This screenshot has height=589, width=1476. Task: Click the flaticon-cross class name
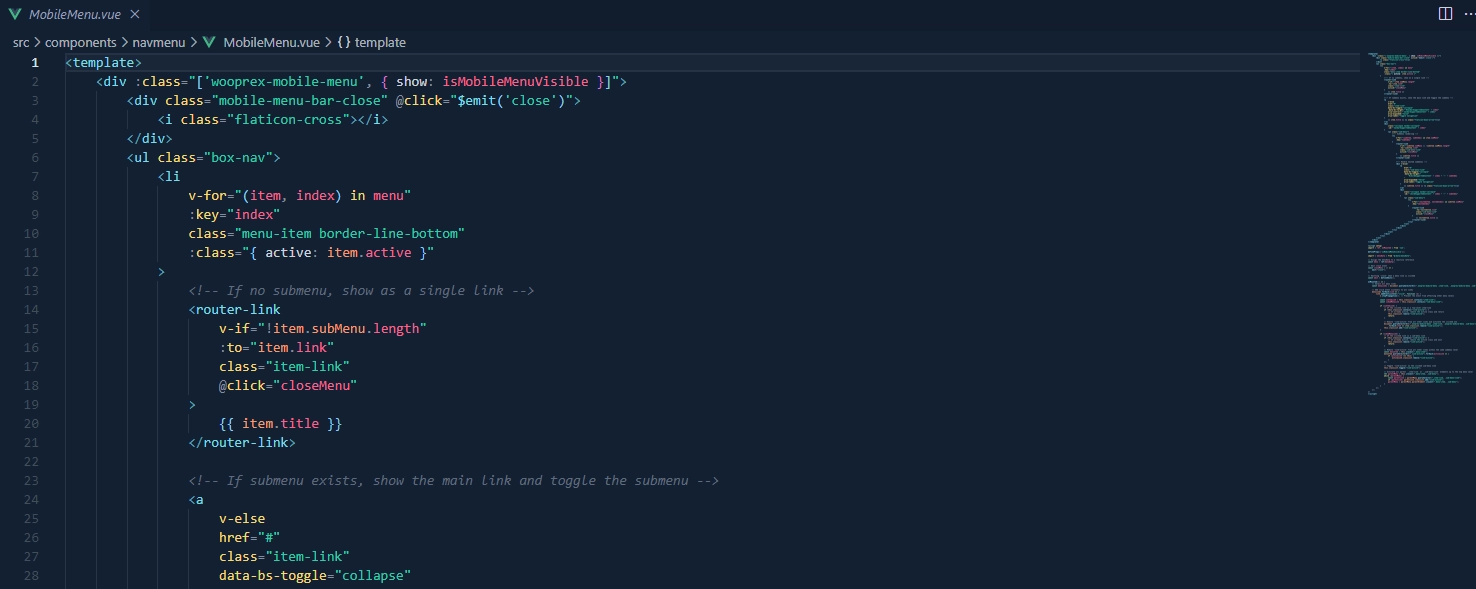click(x=293, y=120)
